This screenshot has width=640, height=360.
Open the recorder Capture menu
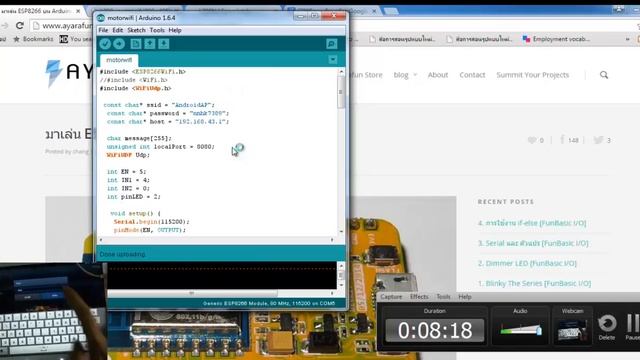click(x=391, y=297)
